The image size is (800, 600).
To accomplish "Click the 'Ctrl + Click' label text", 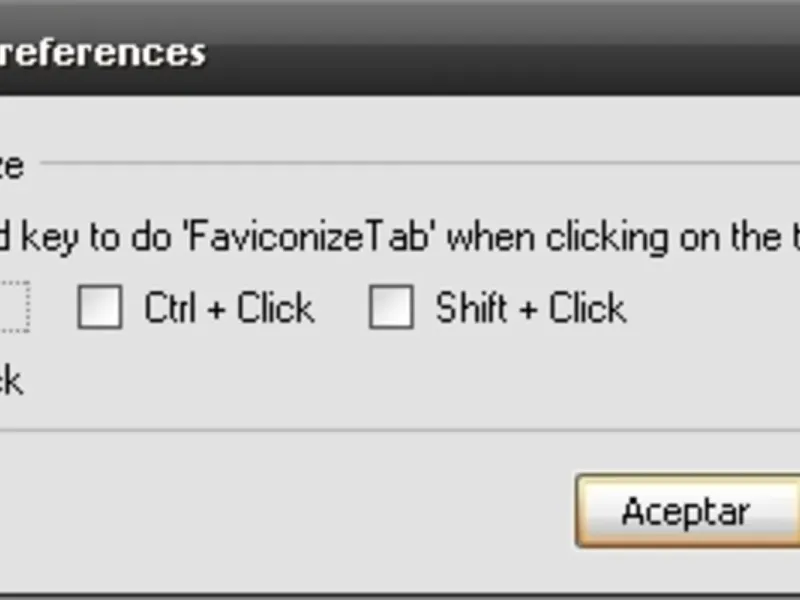I will pyautogui.click(x=229, y=308).
